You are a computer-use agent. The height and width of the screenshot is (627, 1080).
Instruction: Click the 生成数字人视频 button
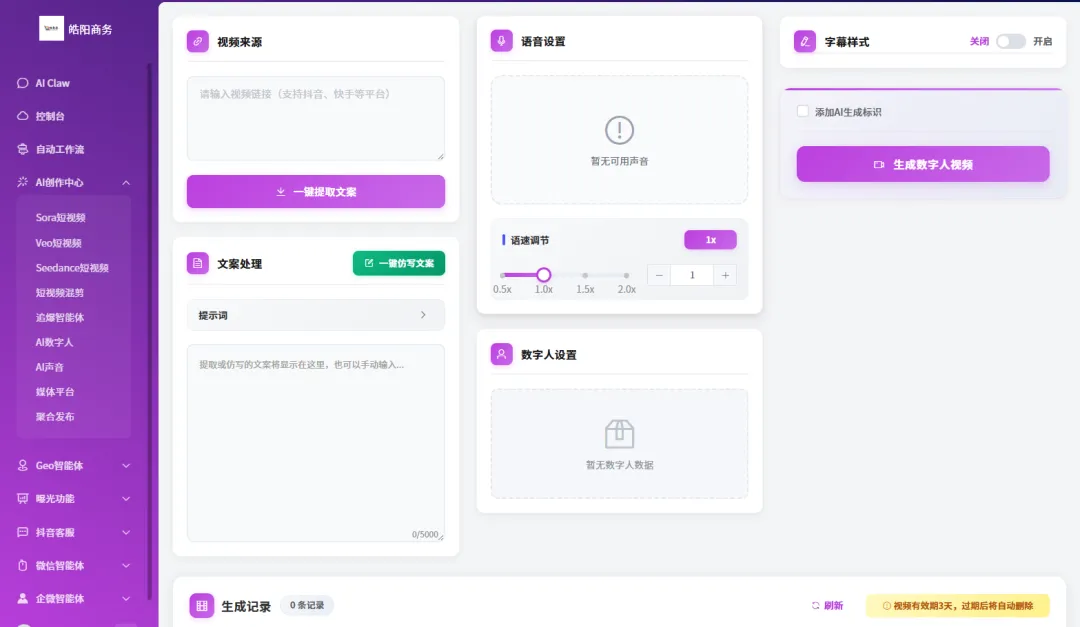coord(922,163)
